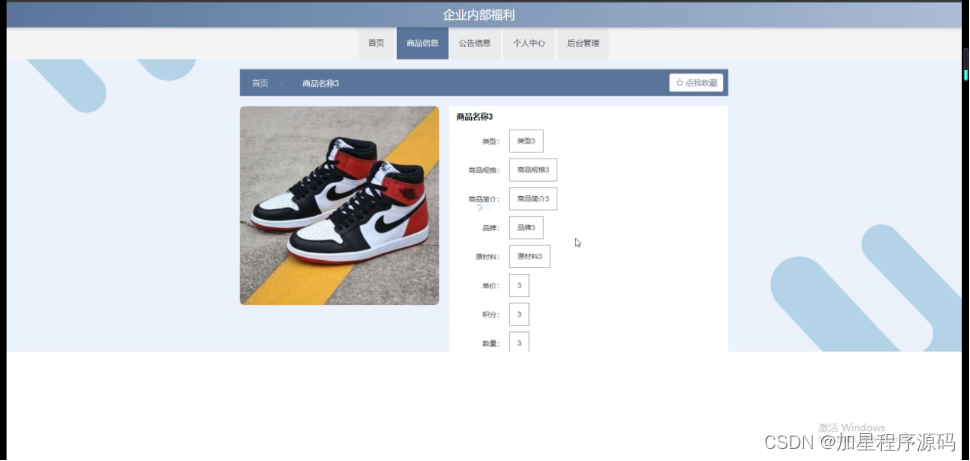
Task: Click the 点我收藏 favorite button
Action: pos(696,83)
